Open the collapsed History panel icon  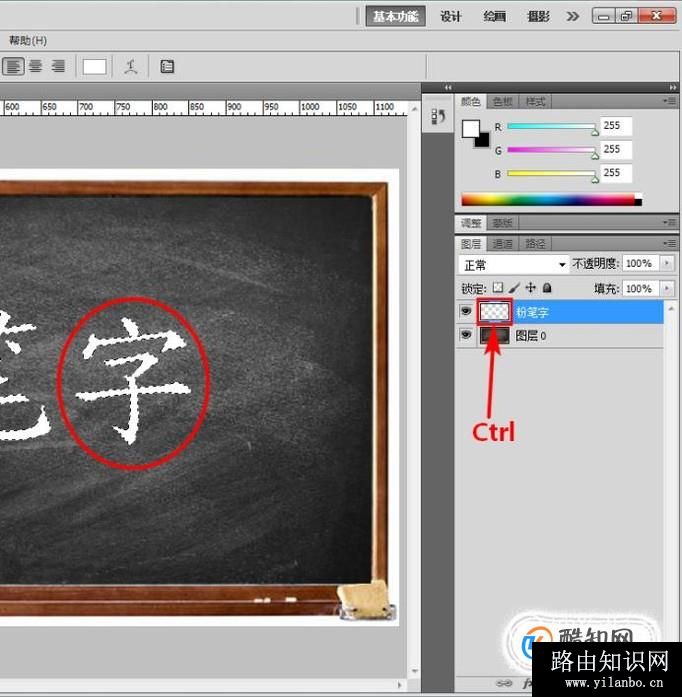(x=437, y=117)
